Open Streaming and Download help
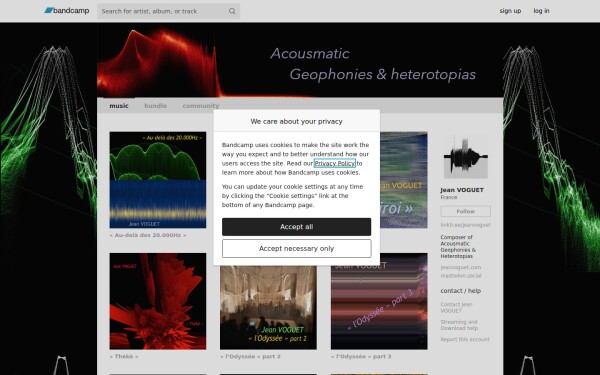This screenshot has width=600, height=375. [459, 325]
